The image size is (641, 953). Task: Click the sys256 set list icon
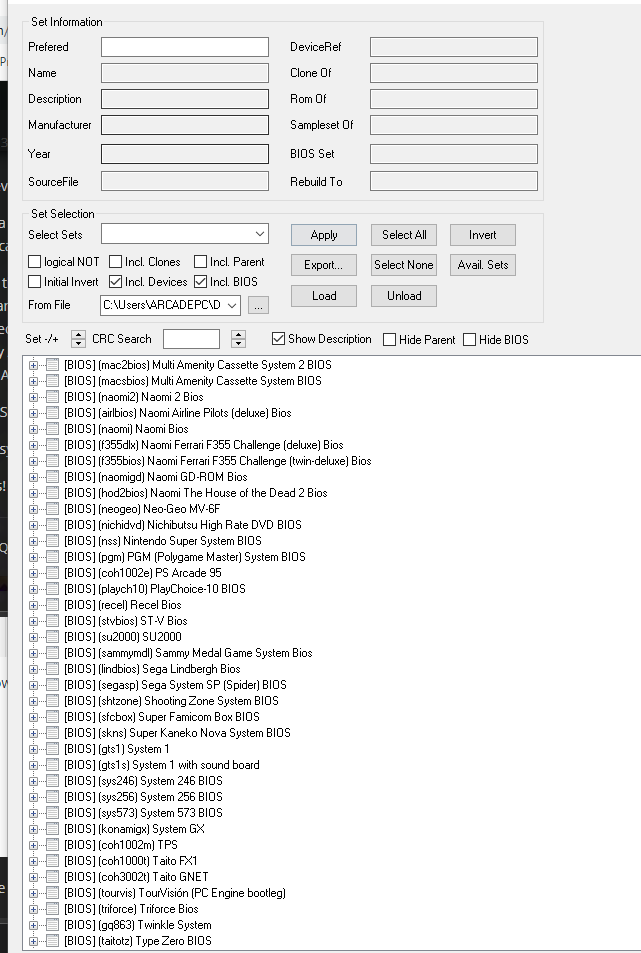(x=52, y=797)
